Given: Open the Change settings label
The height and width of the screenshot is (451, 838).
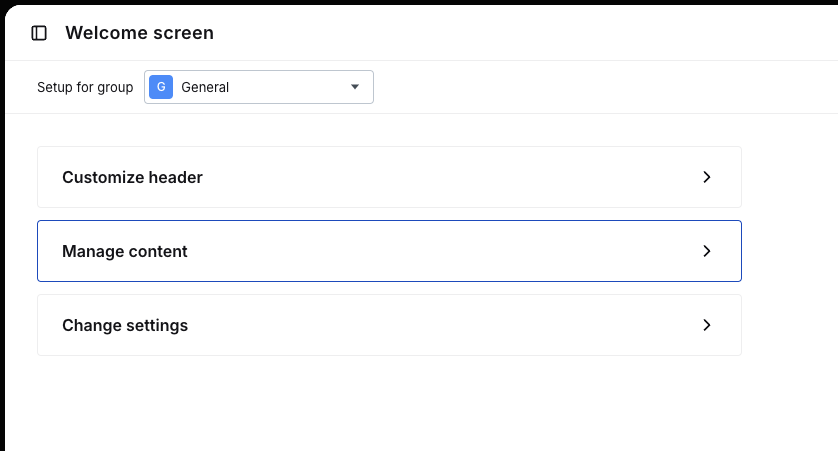Looking at the screenshot, I should [125, 325].
